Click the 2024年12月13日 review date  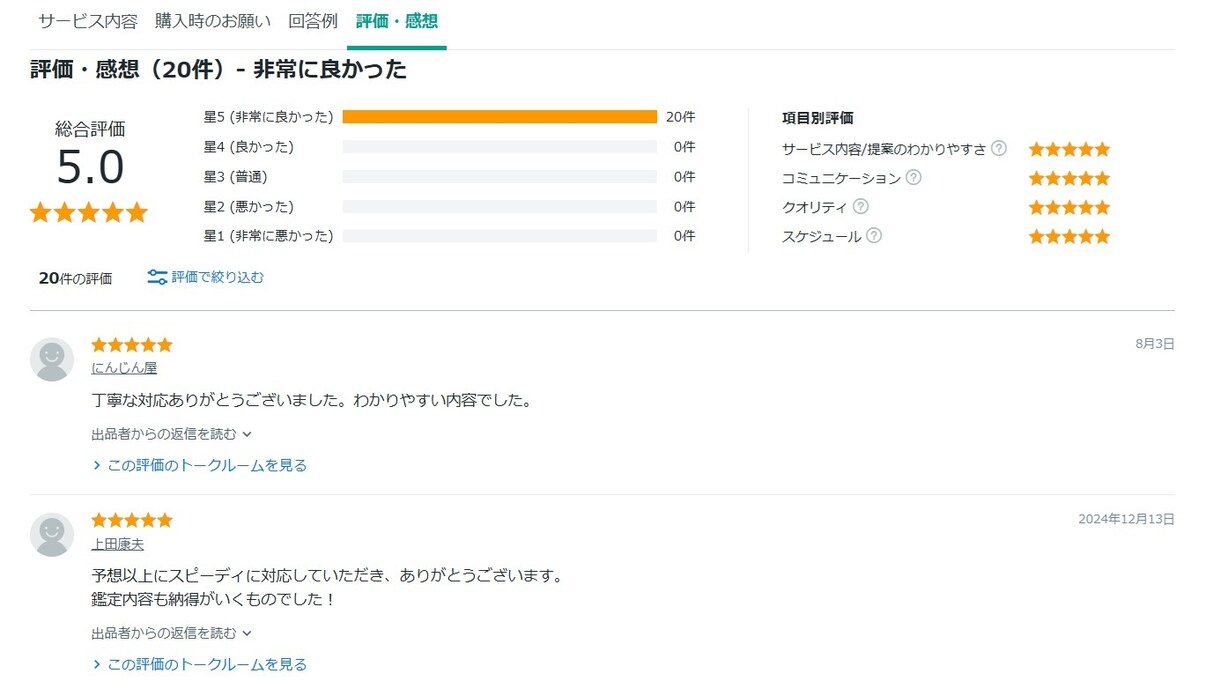(x=1126, y=519)
